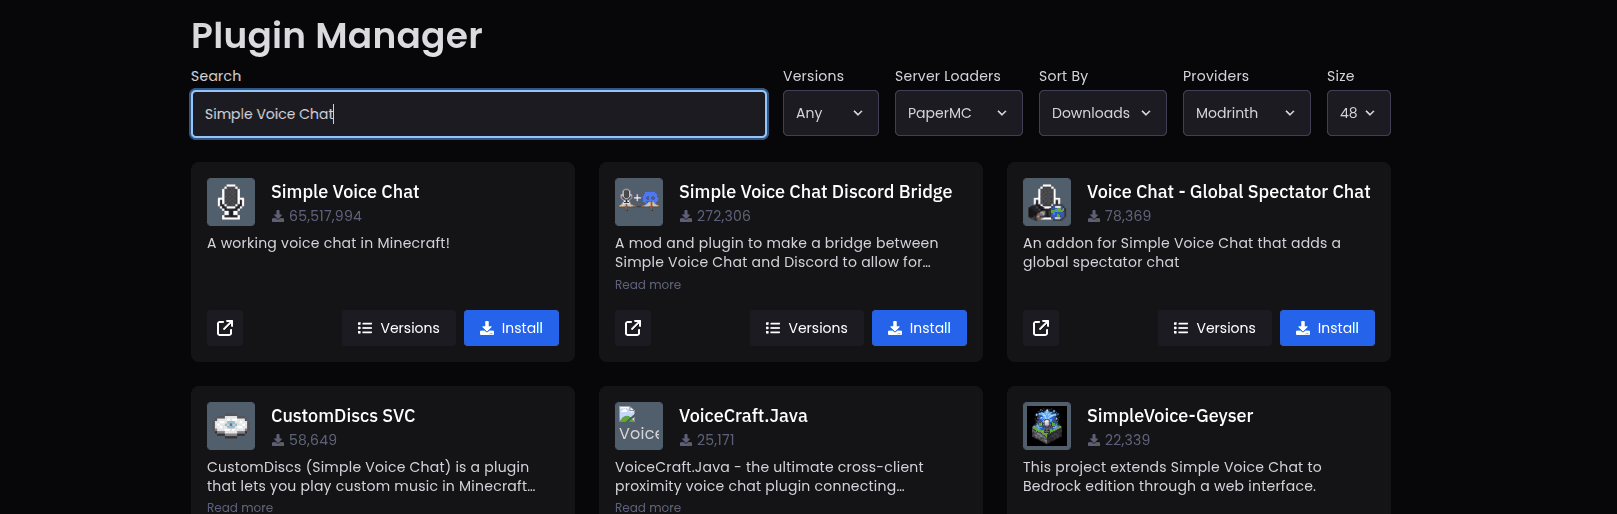Read more about VoiceCraft.Java
Viewport: 1617px width, 514px height.
[x=648, y=507]
